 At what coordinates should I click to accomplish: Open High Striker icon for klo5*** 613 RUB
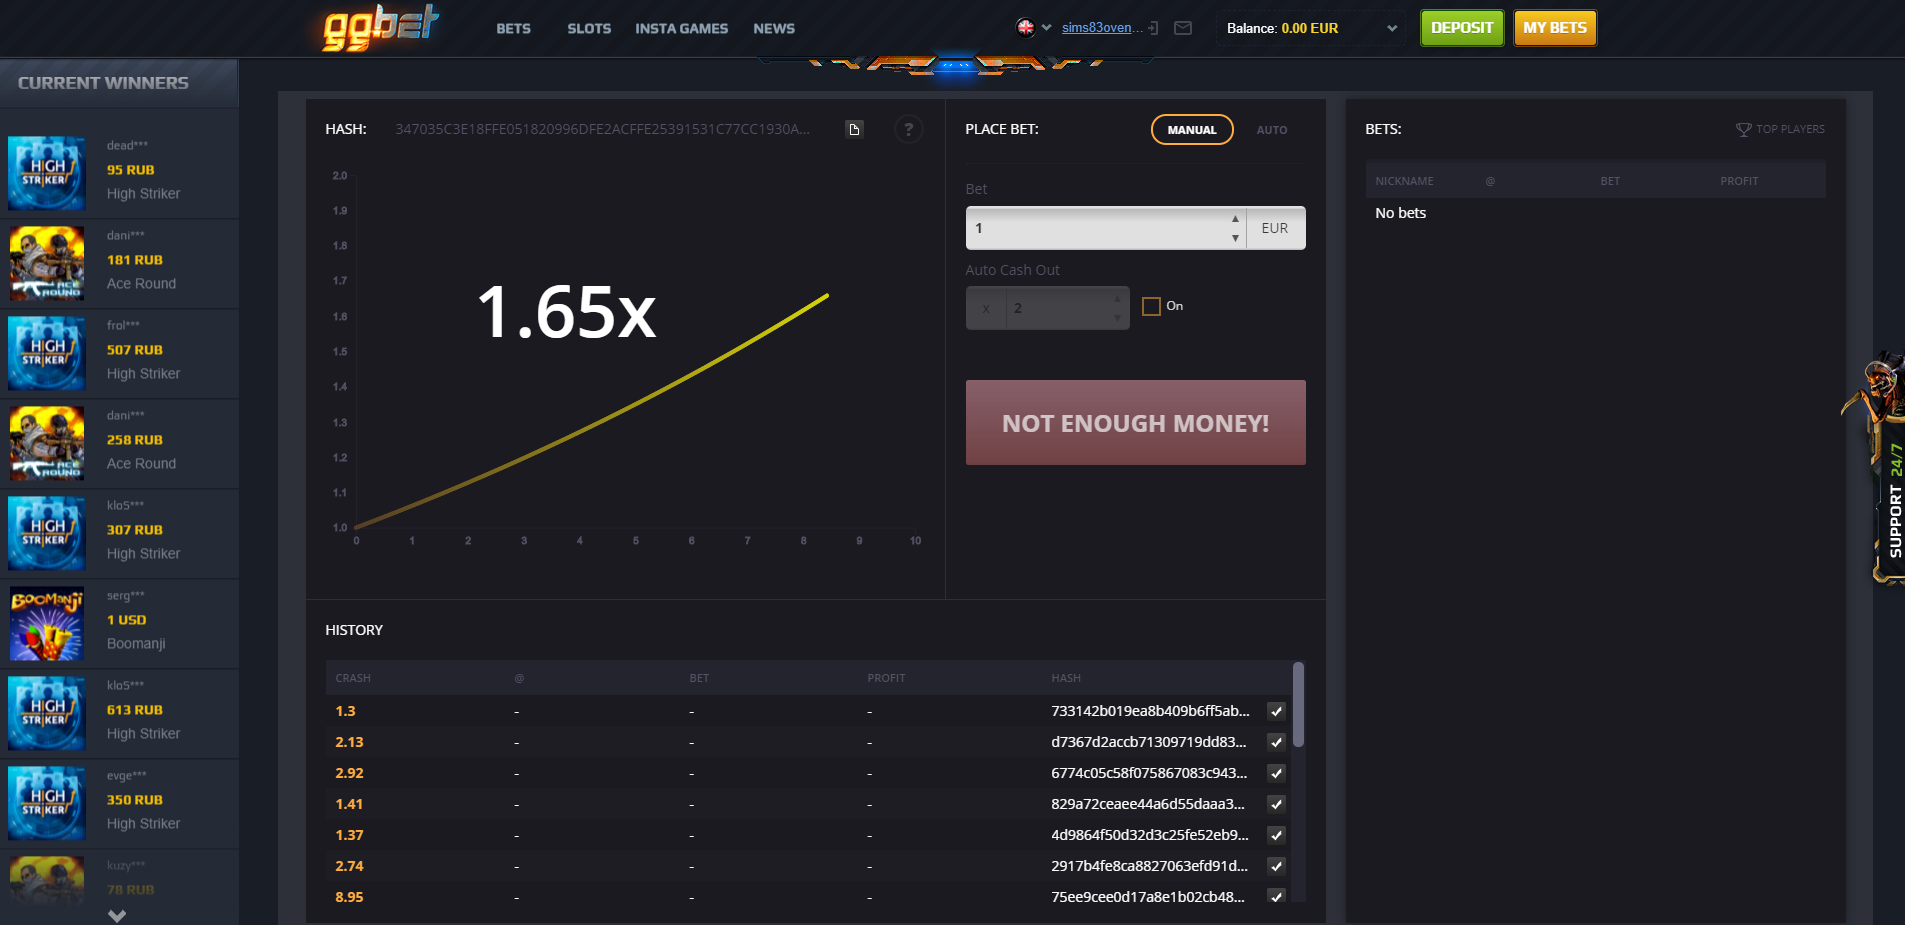coord(47,713)
